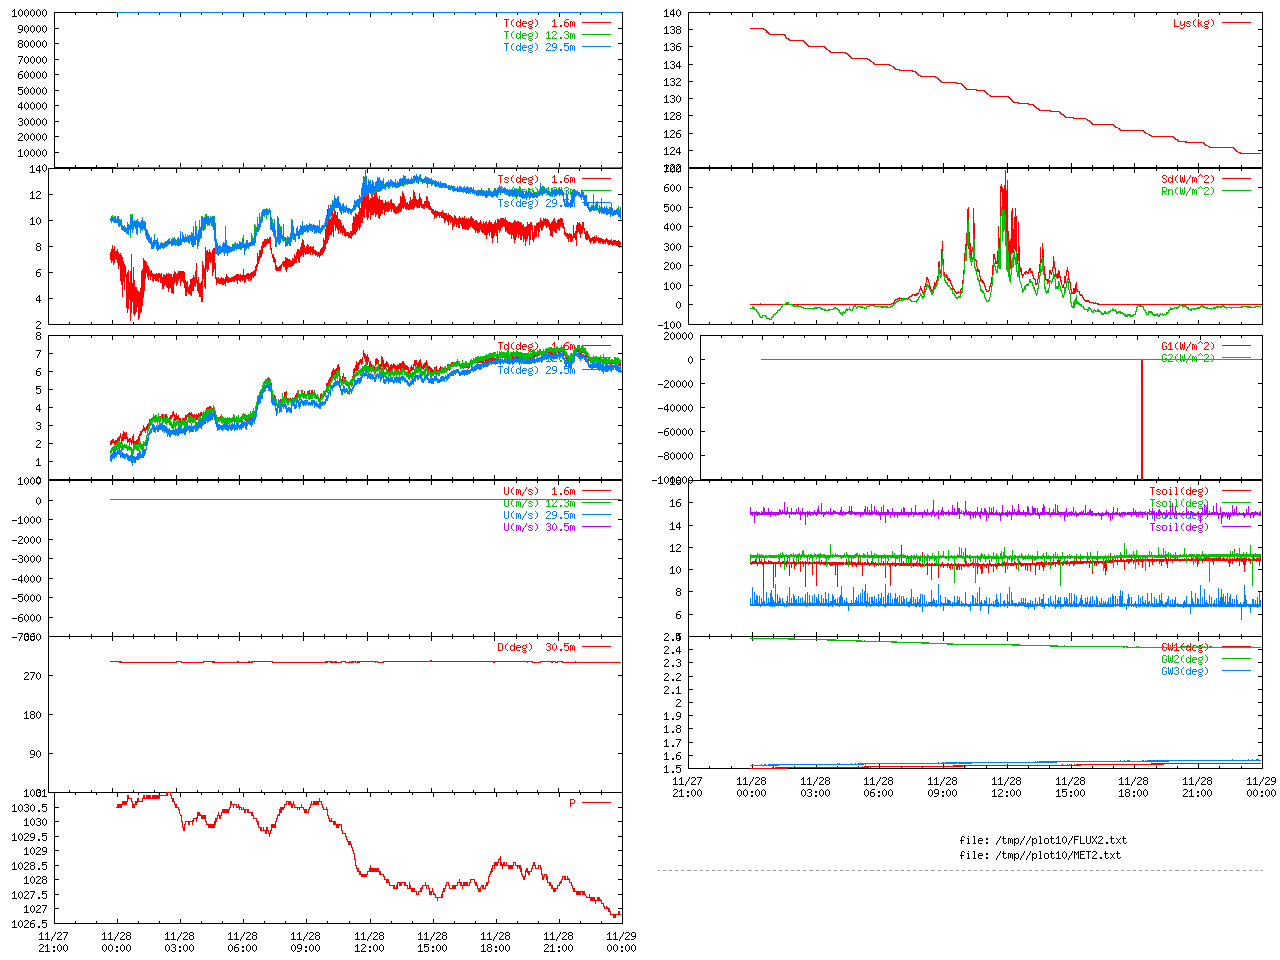Click the red line sample beside Lys(kg)
This screenshot has width=1280, height=960.
1235,23
